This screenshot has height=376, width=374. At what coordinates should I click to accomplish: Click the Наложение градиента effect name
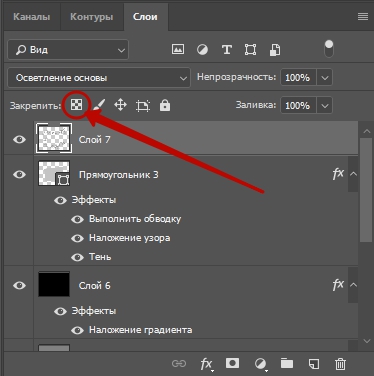(x=141, y=330)
